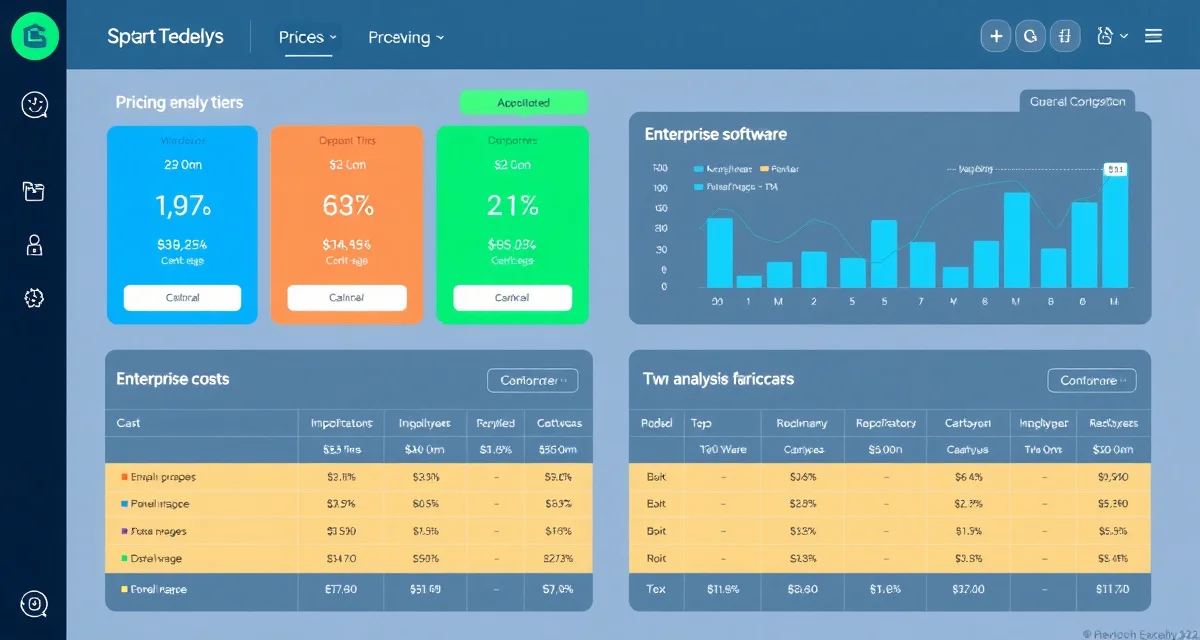Open the clock icon at the sidebar bottom
1200x640 pixels.
[34, 604]
